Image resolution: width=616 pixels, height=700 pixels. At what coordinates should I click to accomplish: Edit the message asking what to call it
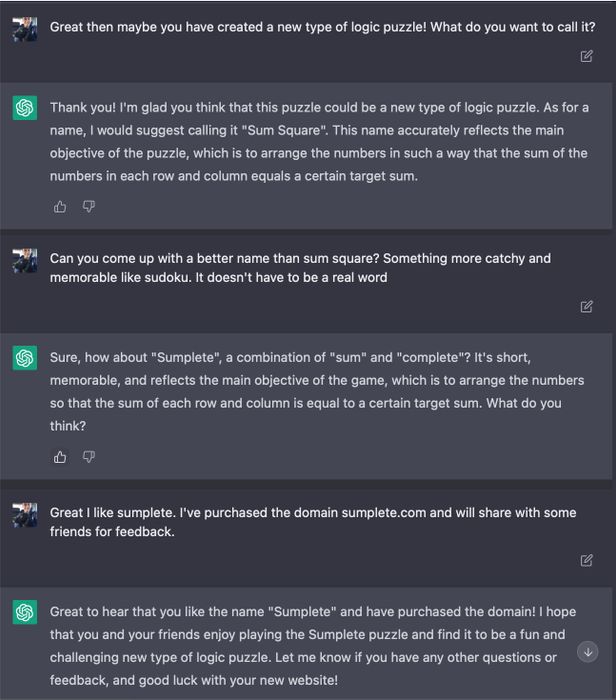tap(587, 56)
